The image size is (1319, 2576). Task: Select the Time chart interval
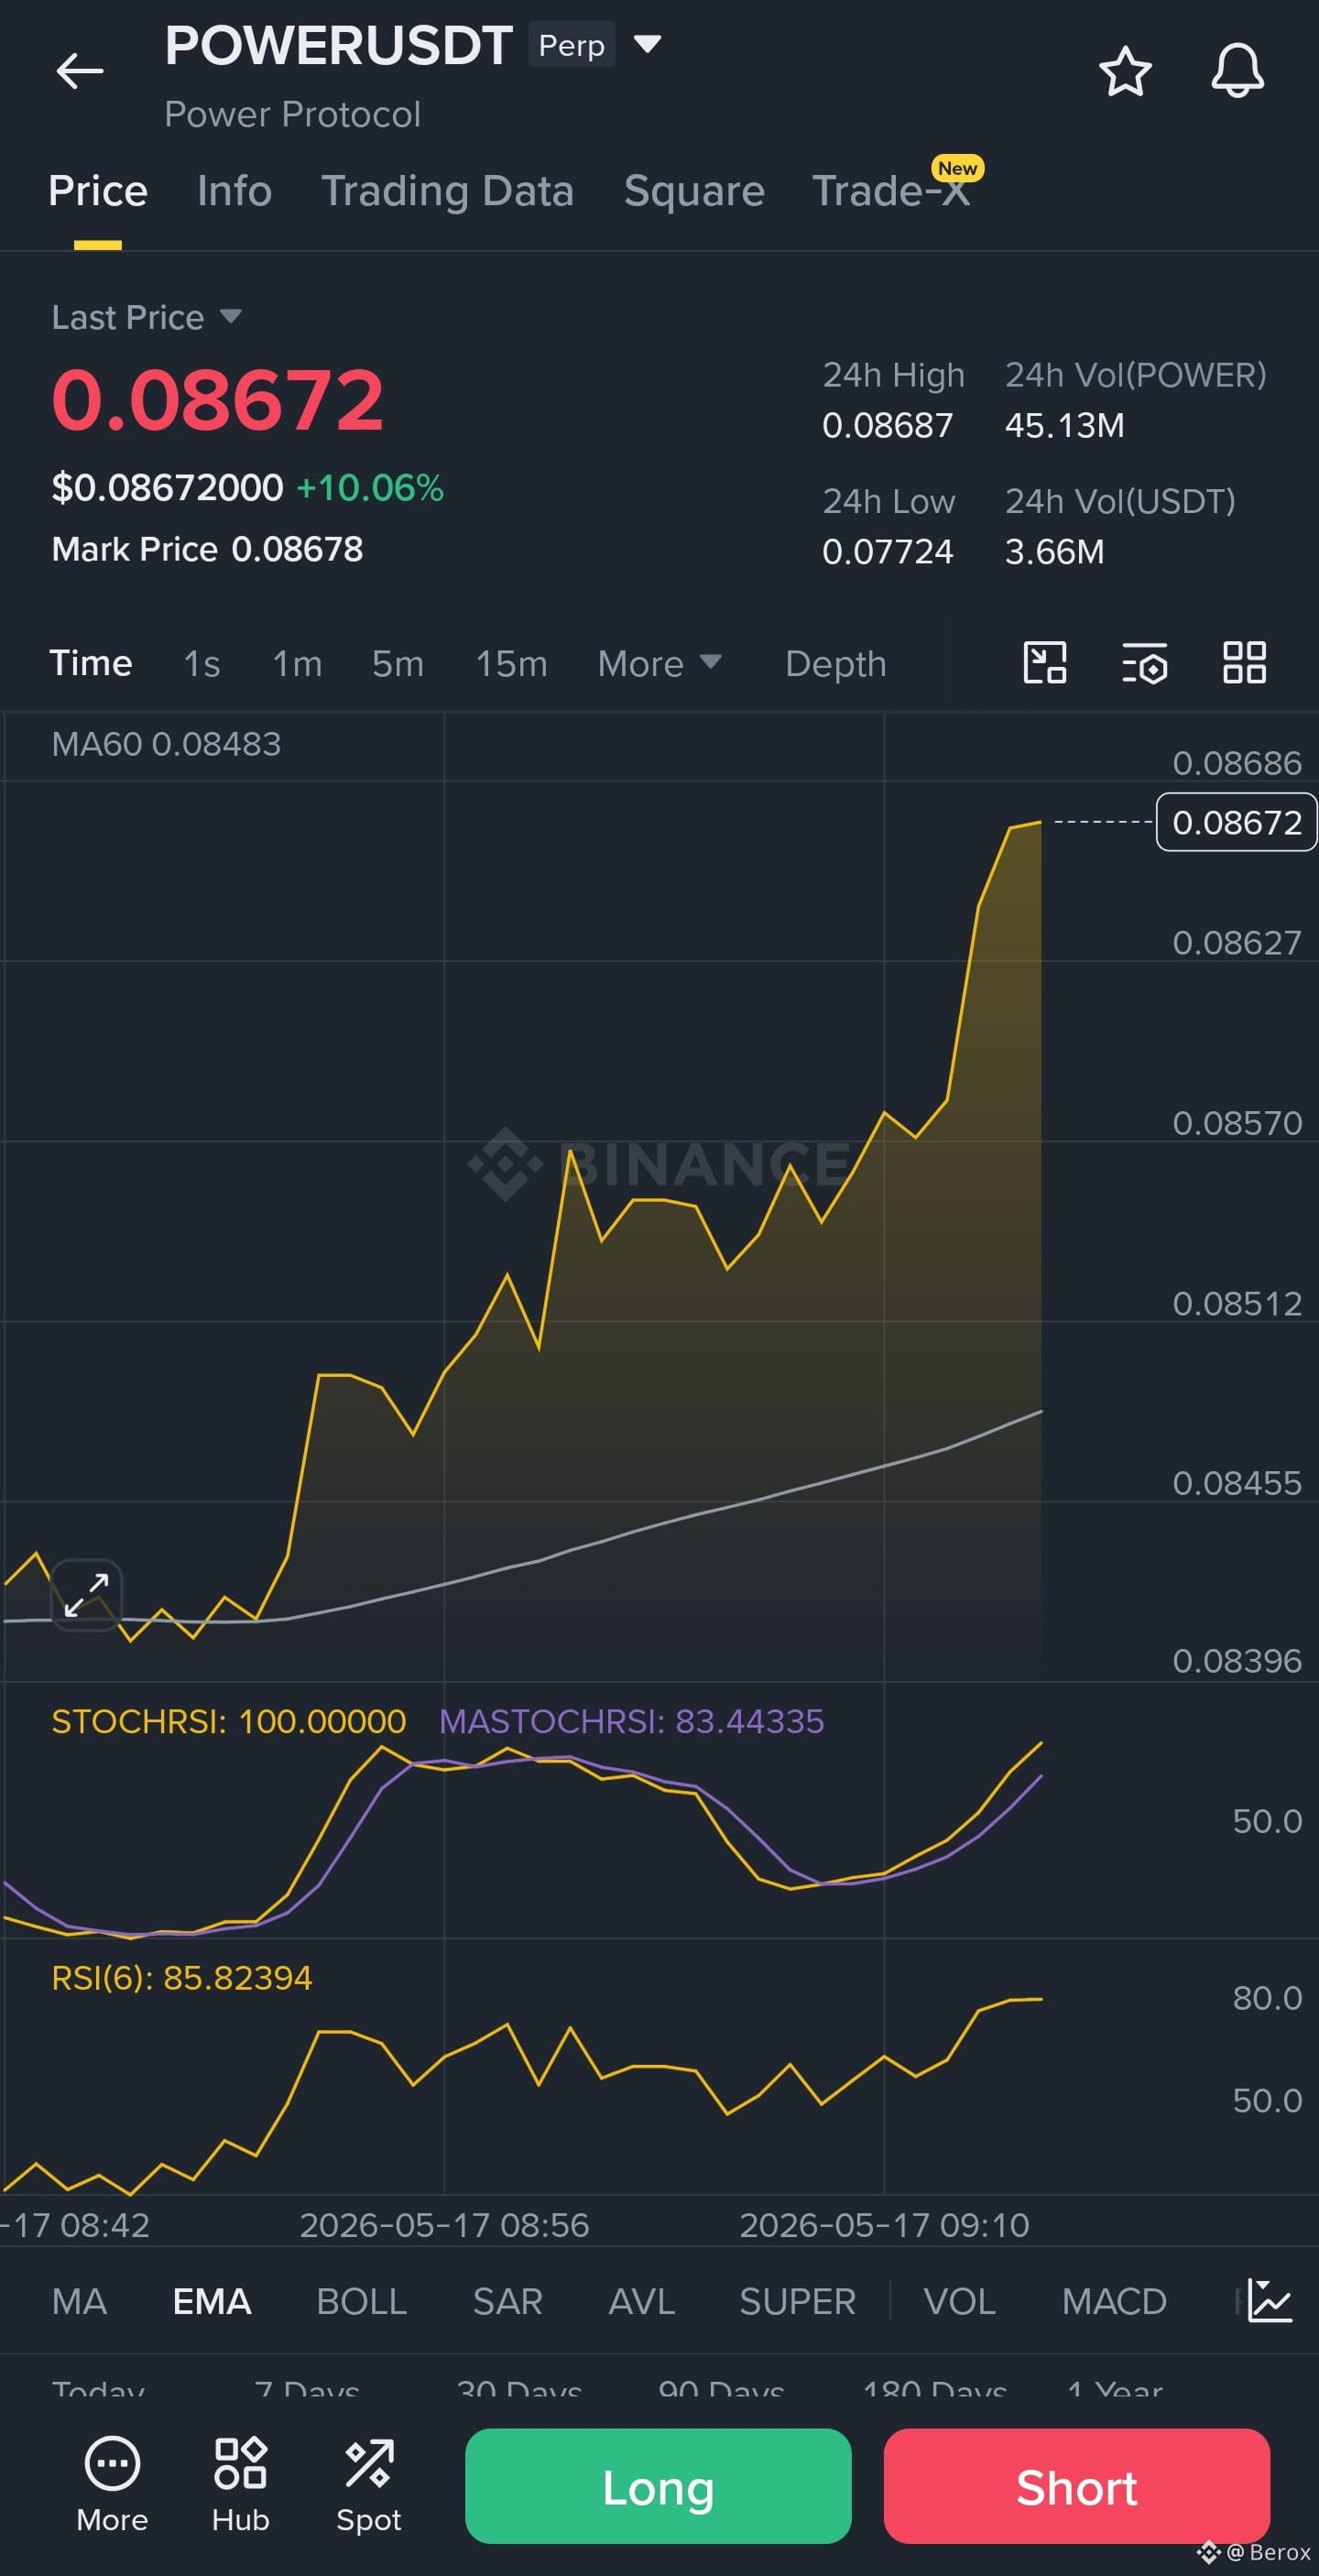[91, 663]
